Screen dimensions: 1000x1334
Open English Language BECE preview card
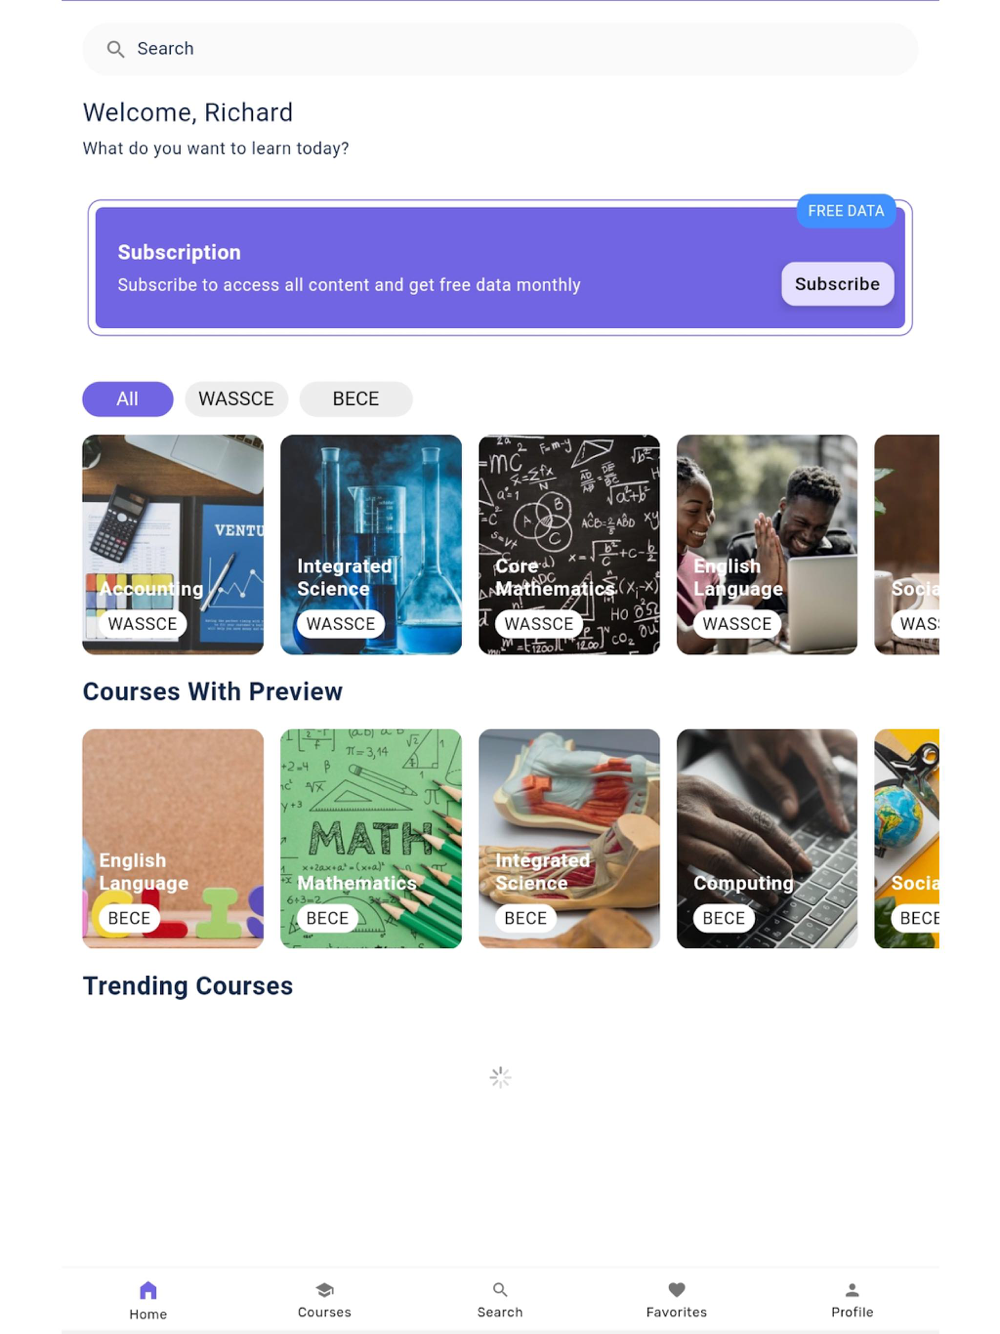coord(173,839)
